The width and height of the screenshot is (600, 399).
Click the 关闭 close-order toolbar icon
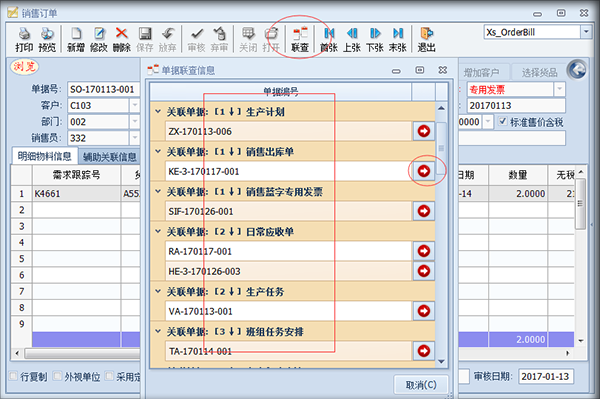(x=248, y=39)
